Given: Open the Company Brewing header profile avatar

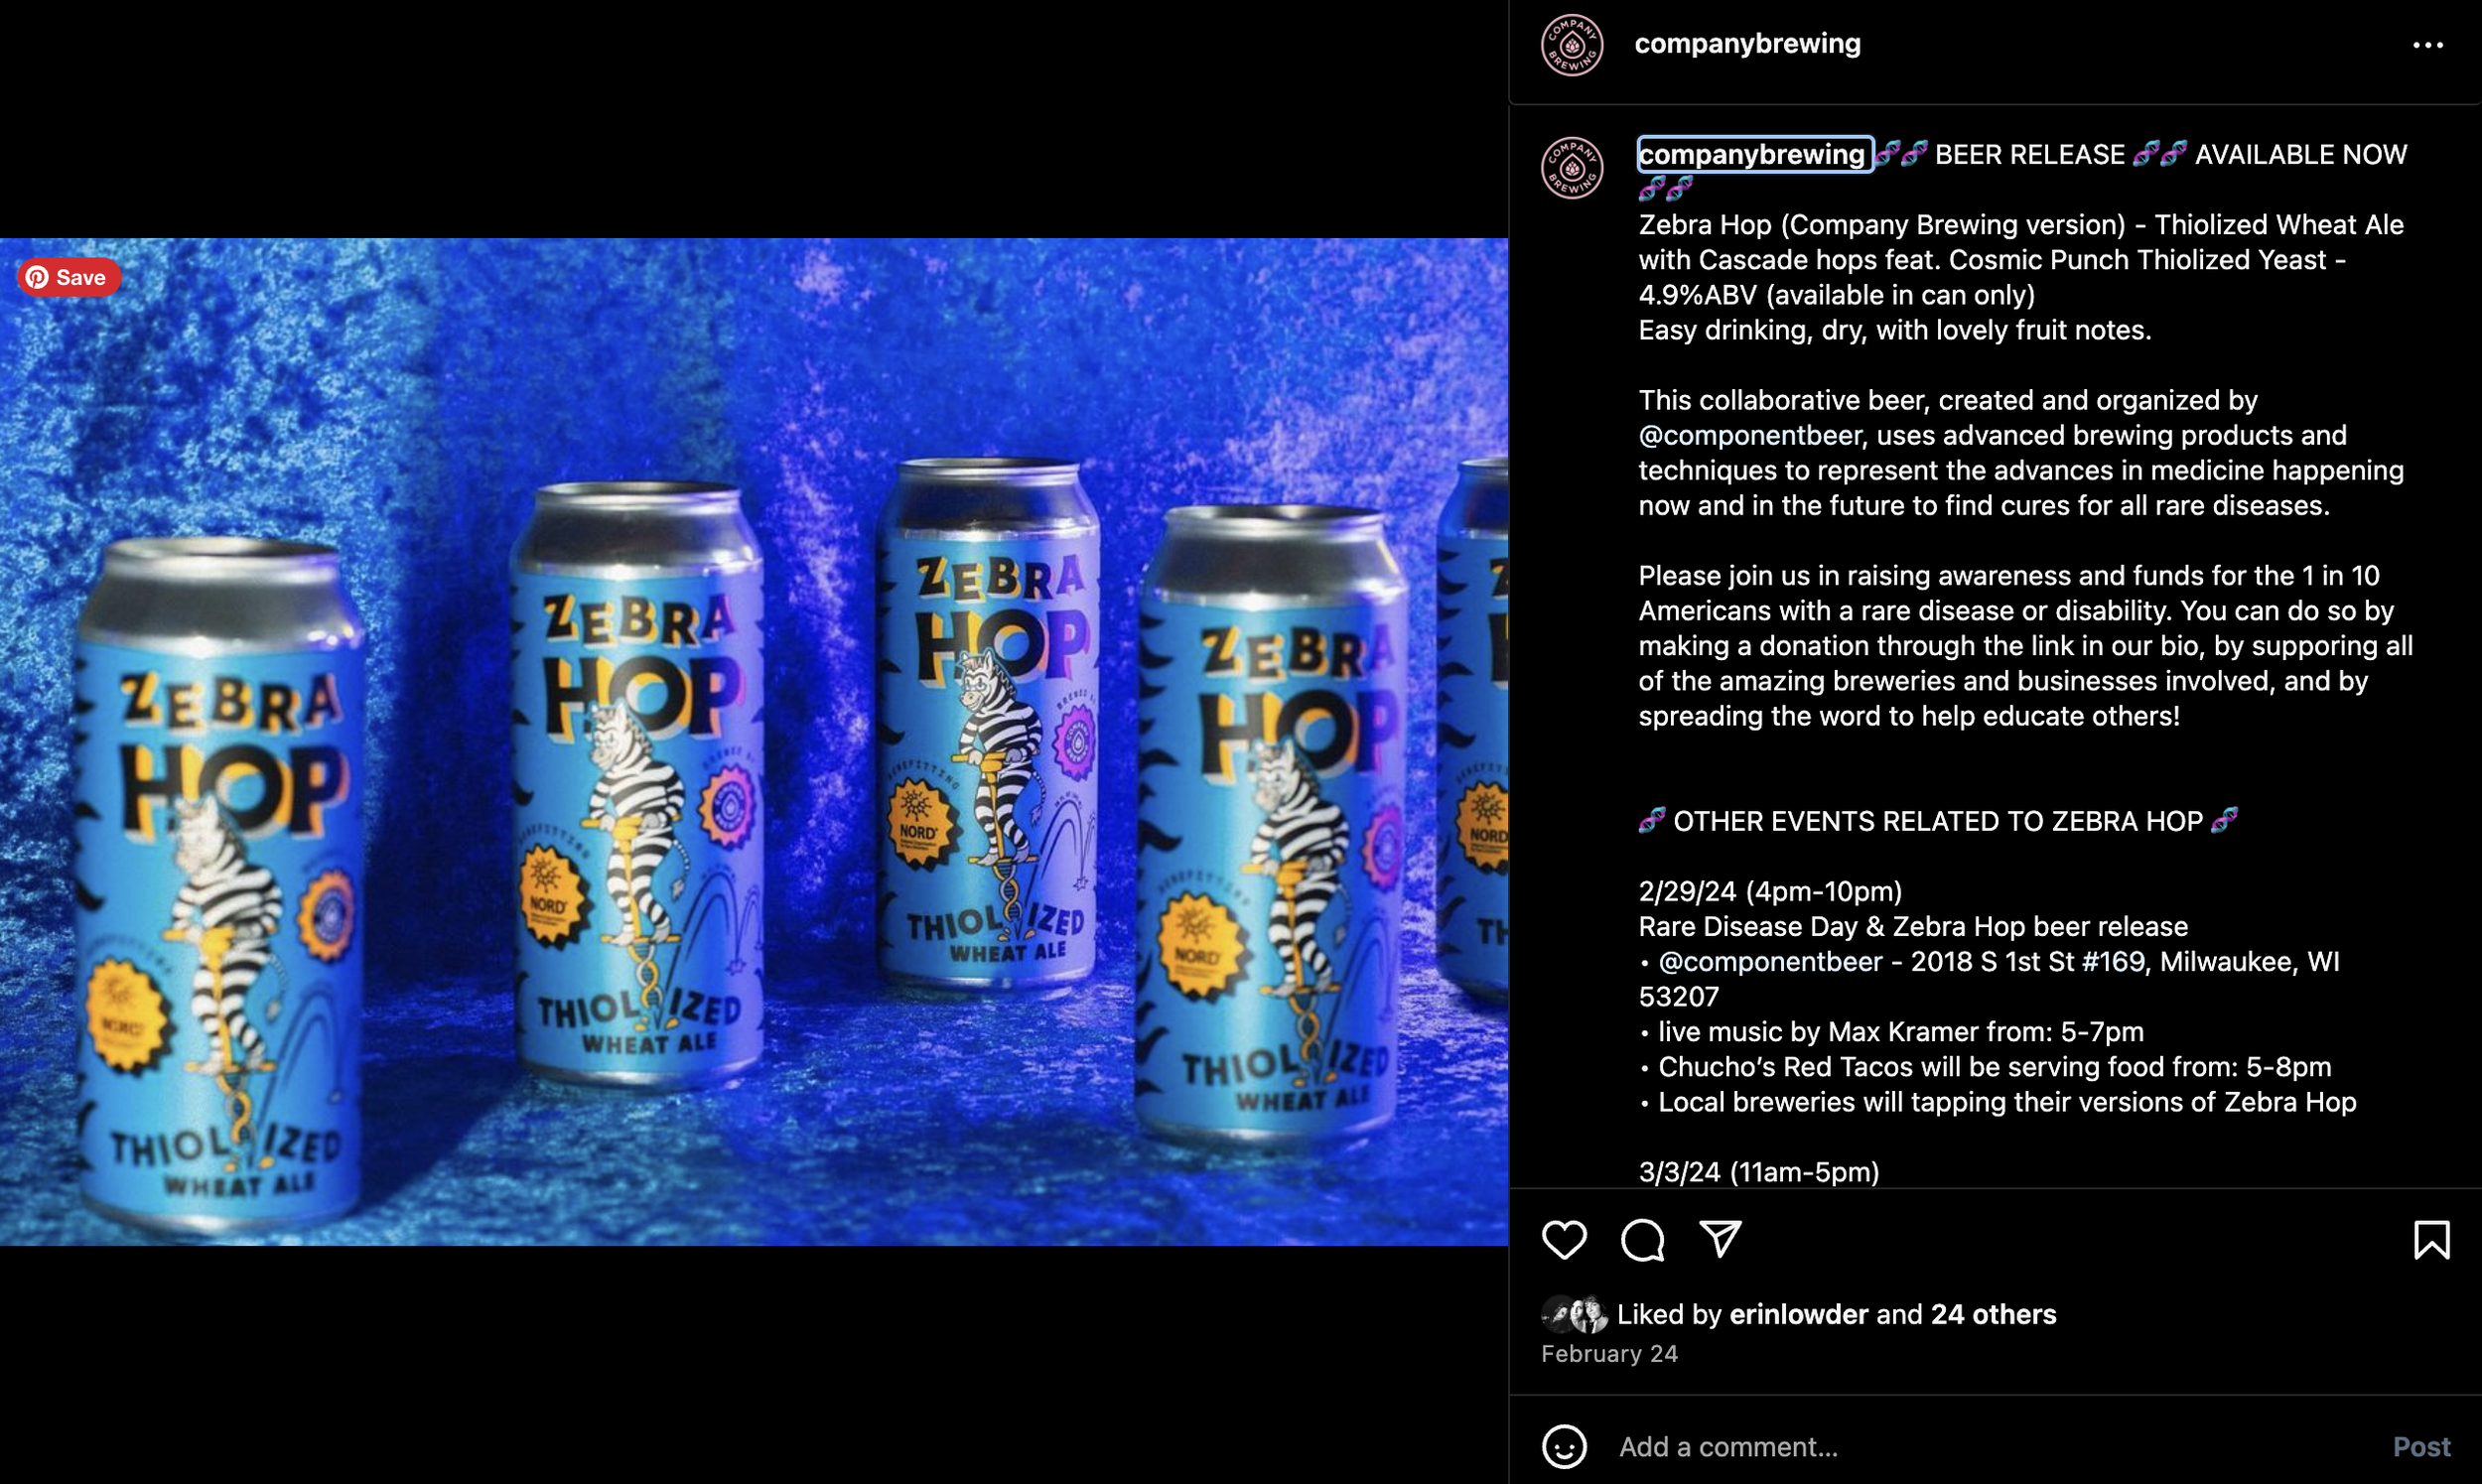Looking at the screenshot, I should pyautogui.click(x=1572, y=45).
